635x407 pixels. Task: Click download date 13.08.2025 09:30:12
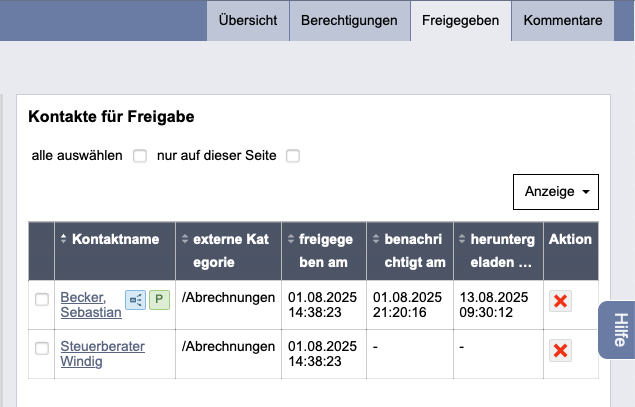(494, 305)
